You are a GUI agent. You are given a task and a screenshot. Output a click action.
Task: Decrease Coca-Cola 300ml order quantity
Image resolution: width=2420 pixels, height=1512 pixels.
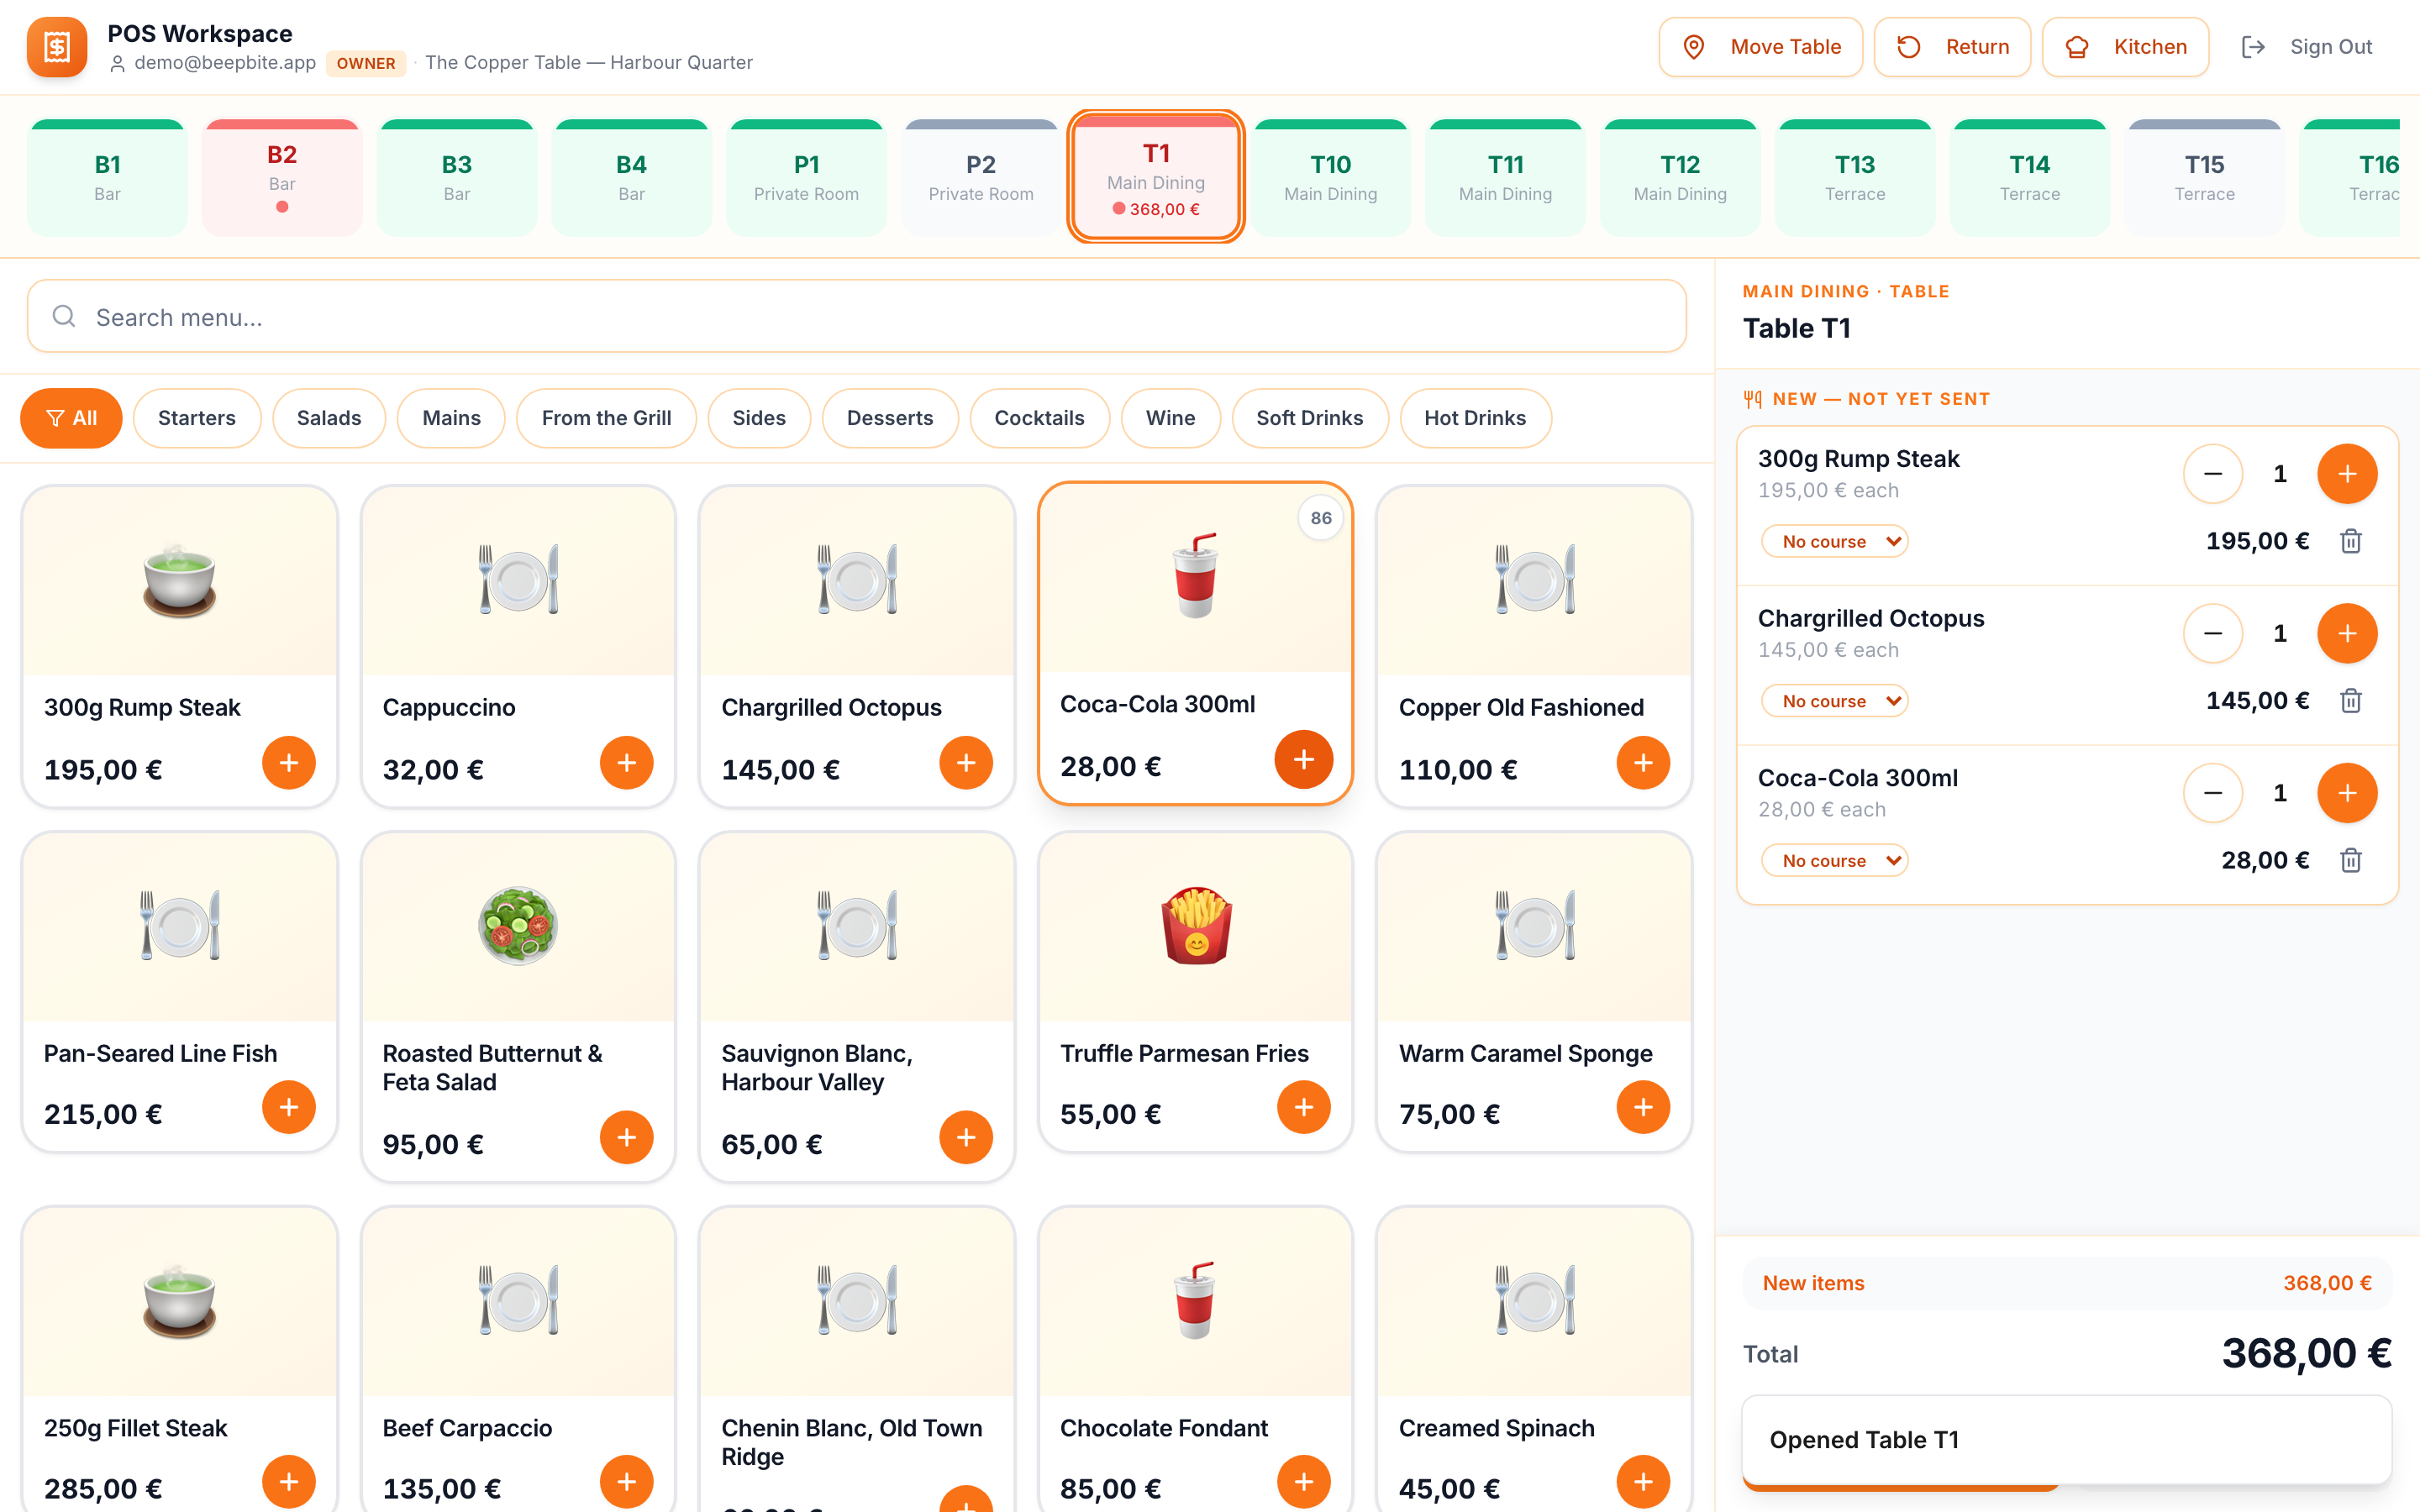(2213, 793)
